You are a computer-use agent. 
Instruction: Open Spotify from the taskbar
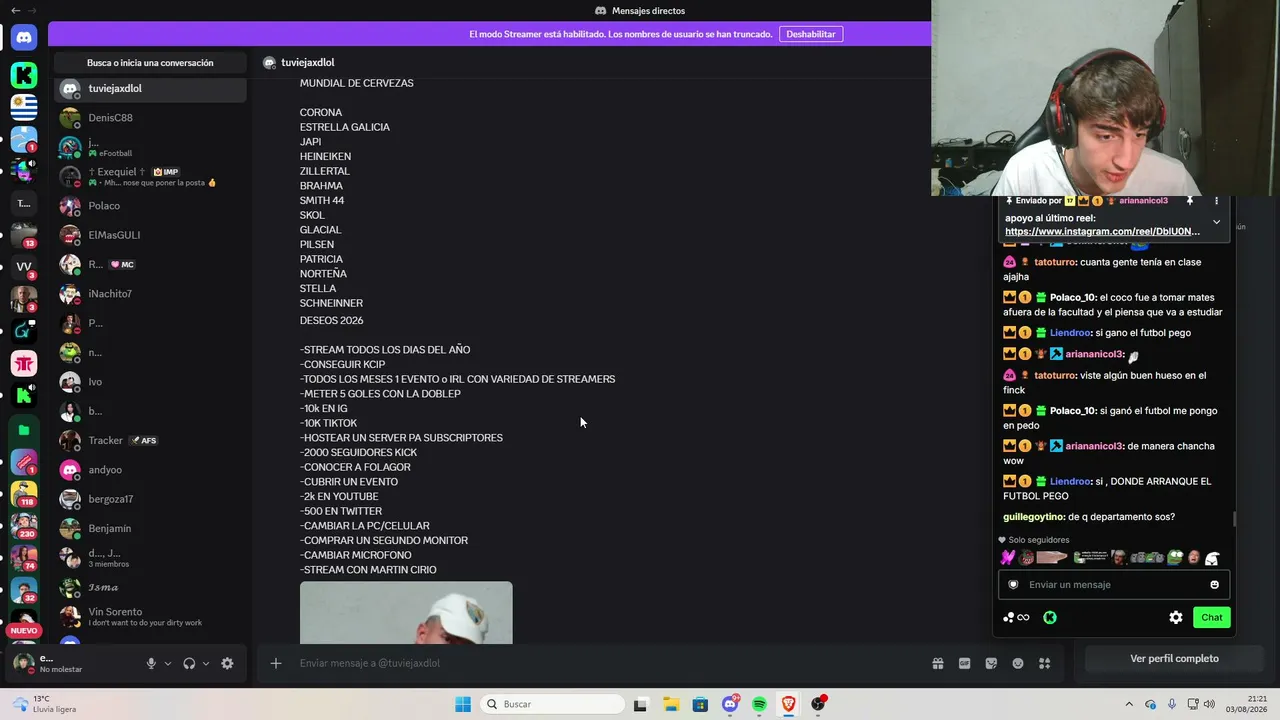(759, 704)
